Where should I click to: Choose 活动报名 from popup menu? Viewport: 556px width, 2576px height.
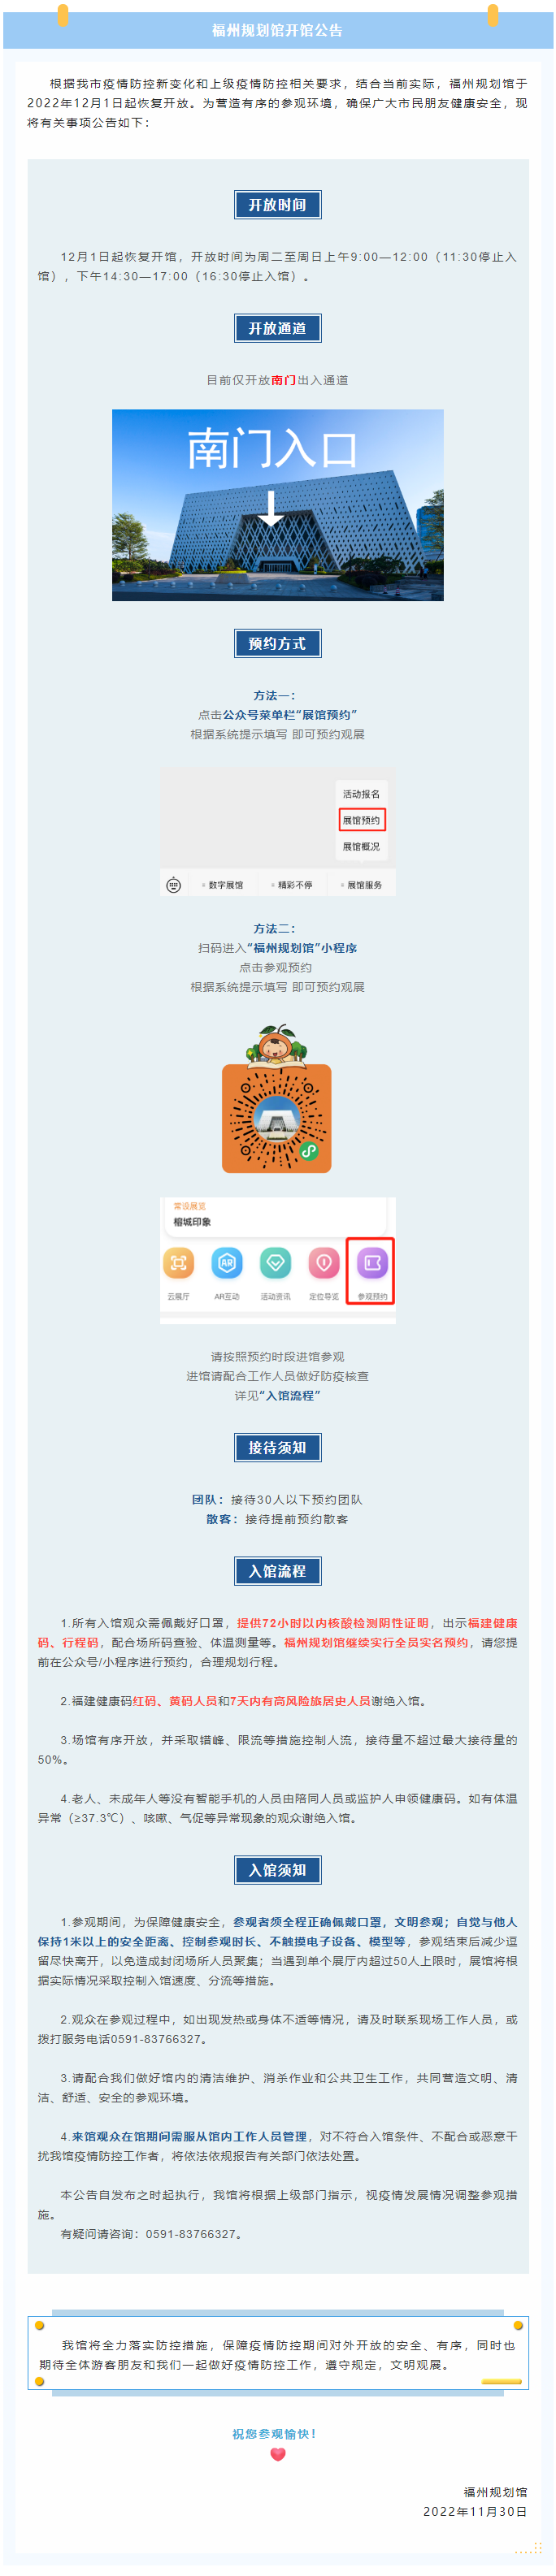coord(361,794)
